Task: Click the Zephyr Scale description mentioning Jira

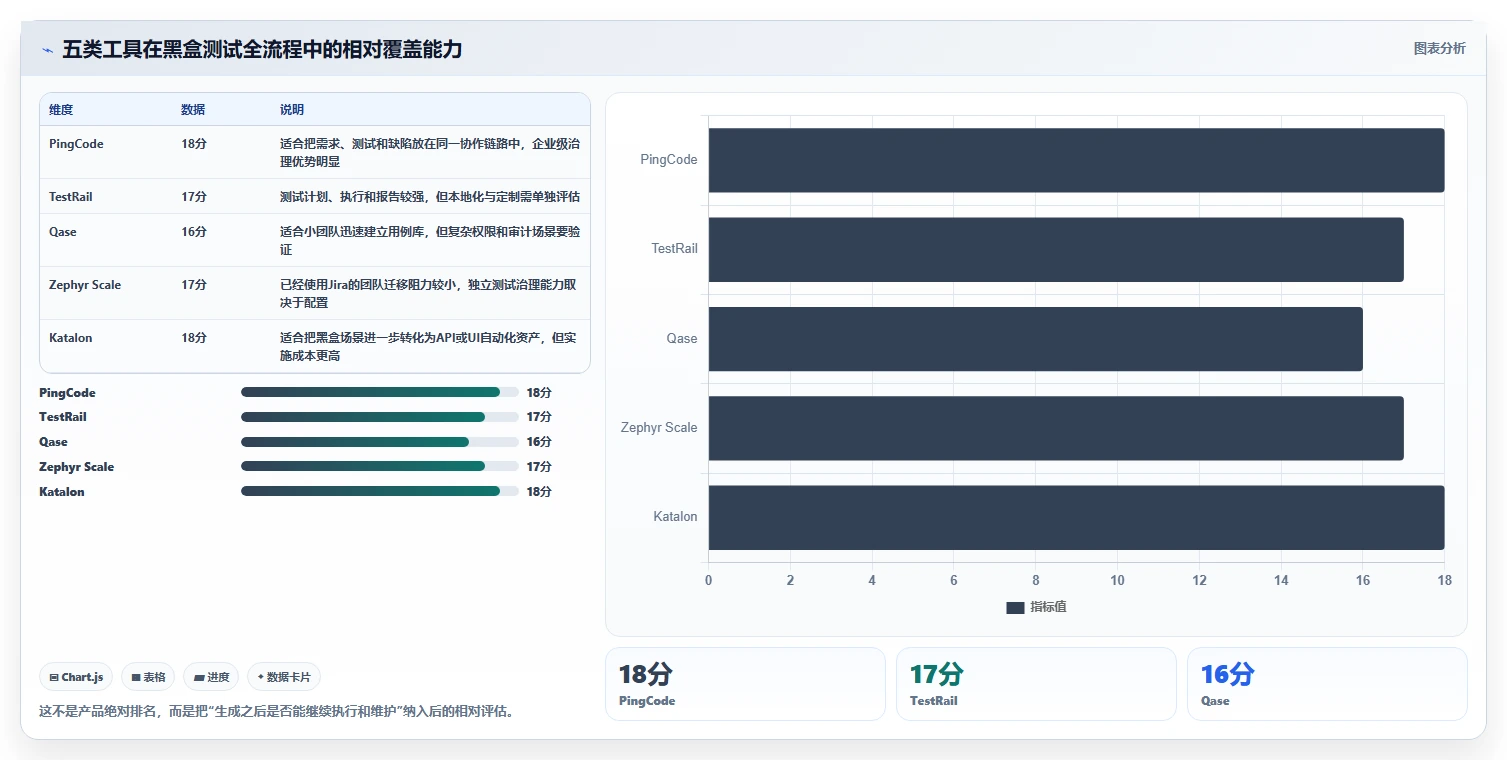Action: pyautogui.click(x=428, y=294)
